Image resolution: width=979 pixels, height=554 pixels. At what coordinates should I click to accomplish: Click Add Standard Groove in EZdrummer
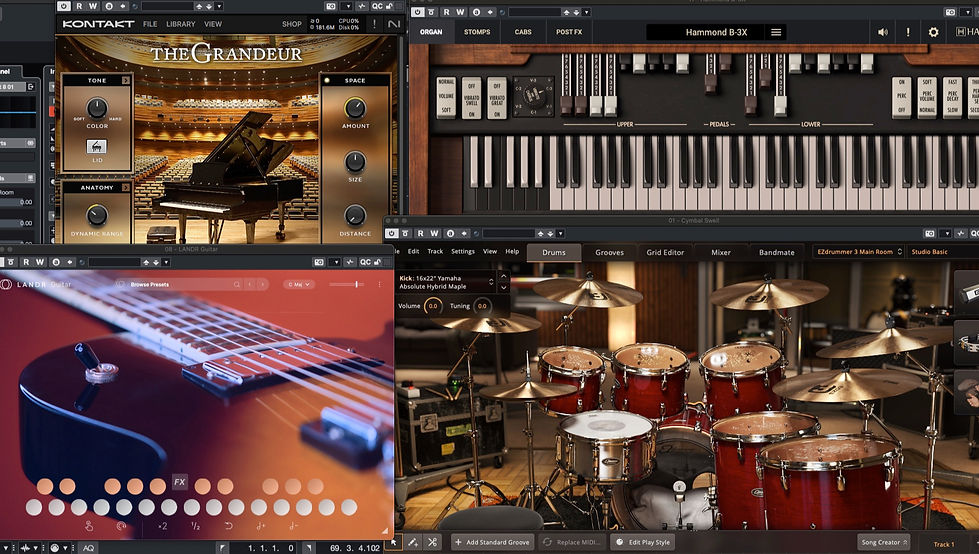[493, 542]
